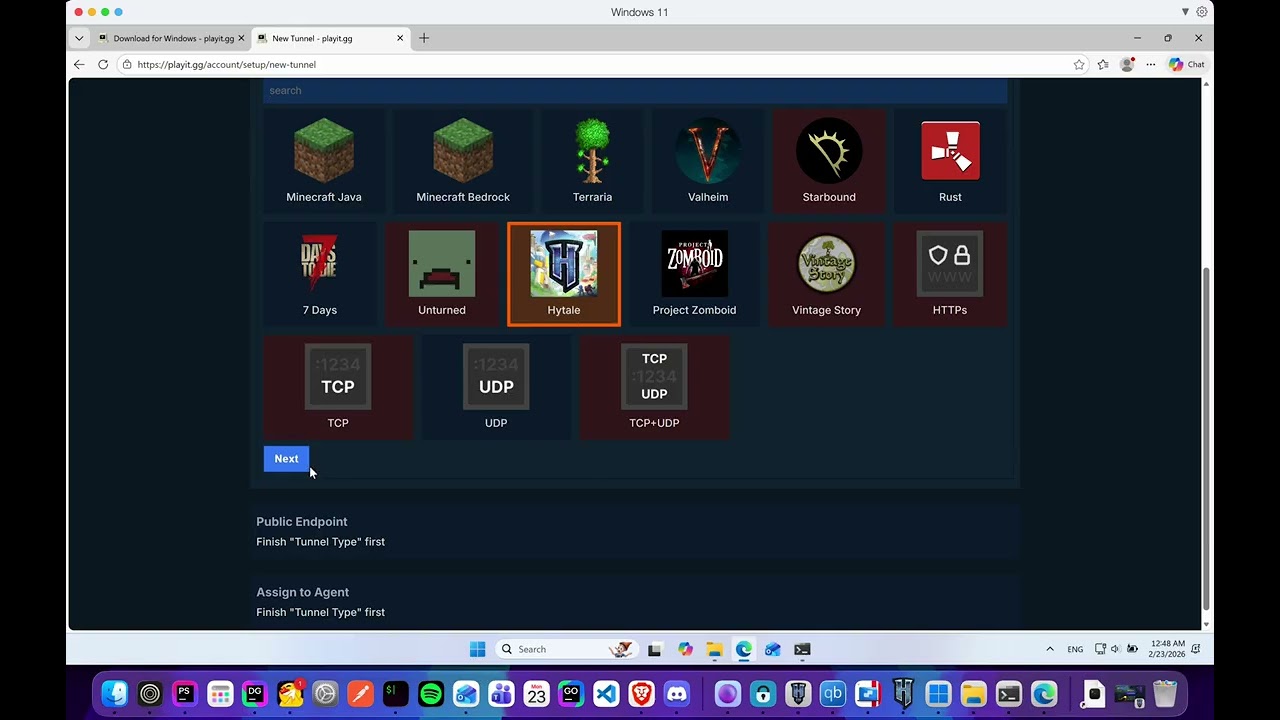
Task: Launch Spotify from the macOS Dock
Action: coord(431,693)
